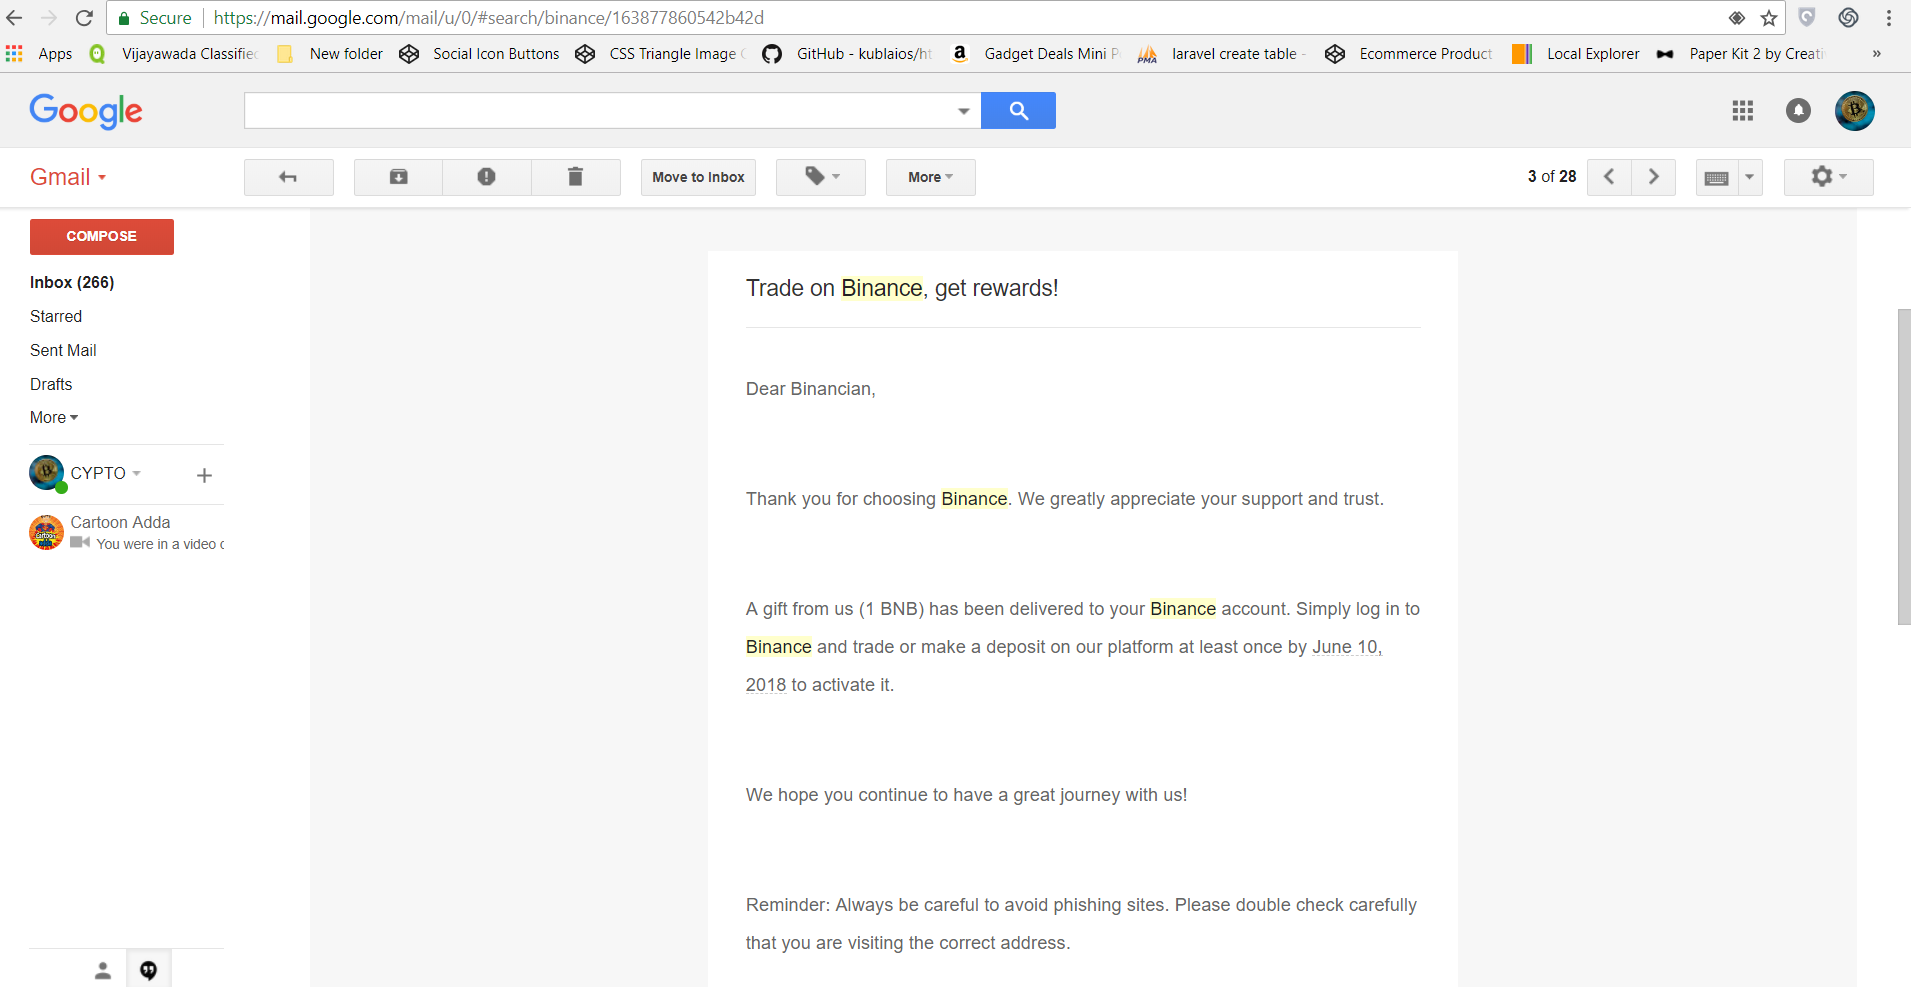Click the spiral extension icon
Image resolution: width=1911 pixels, height=987 pixels.
1848,18
